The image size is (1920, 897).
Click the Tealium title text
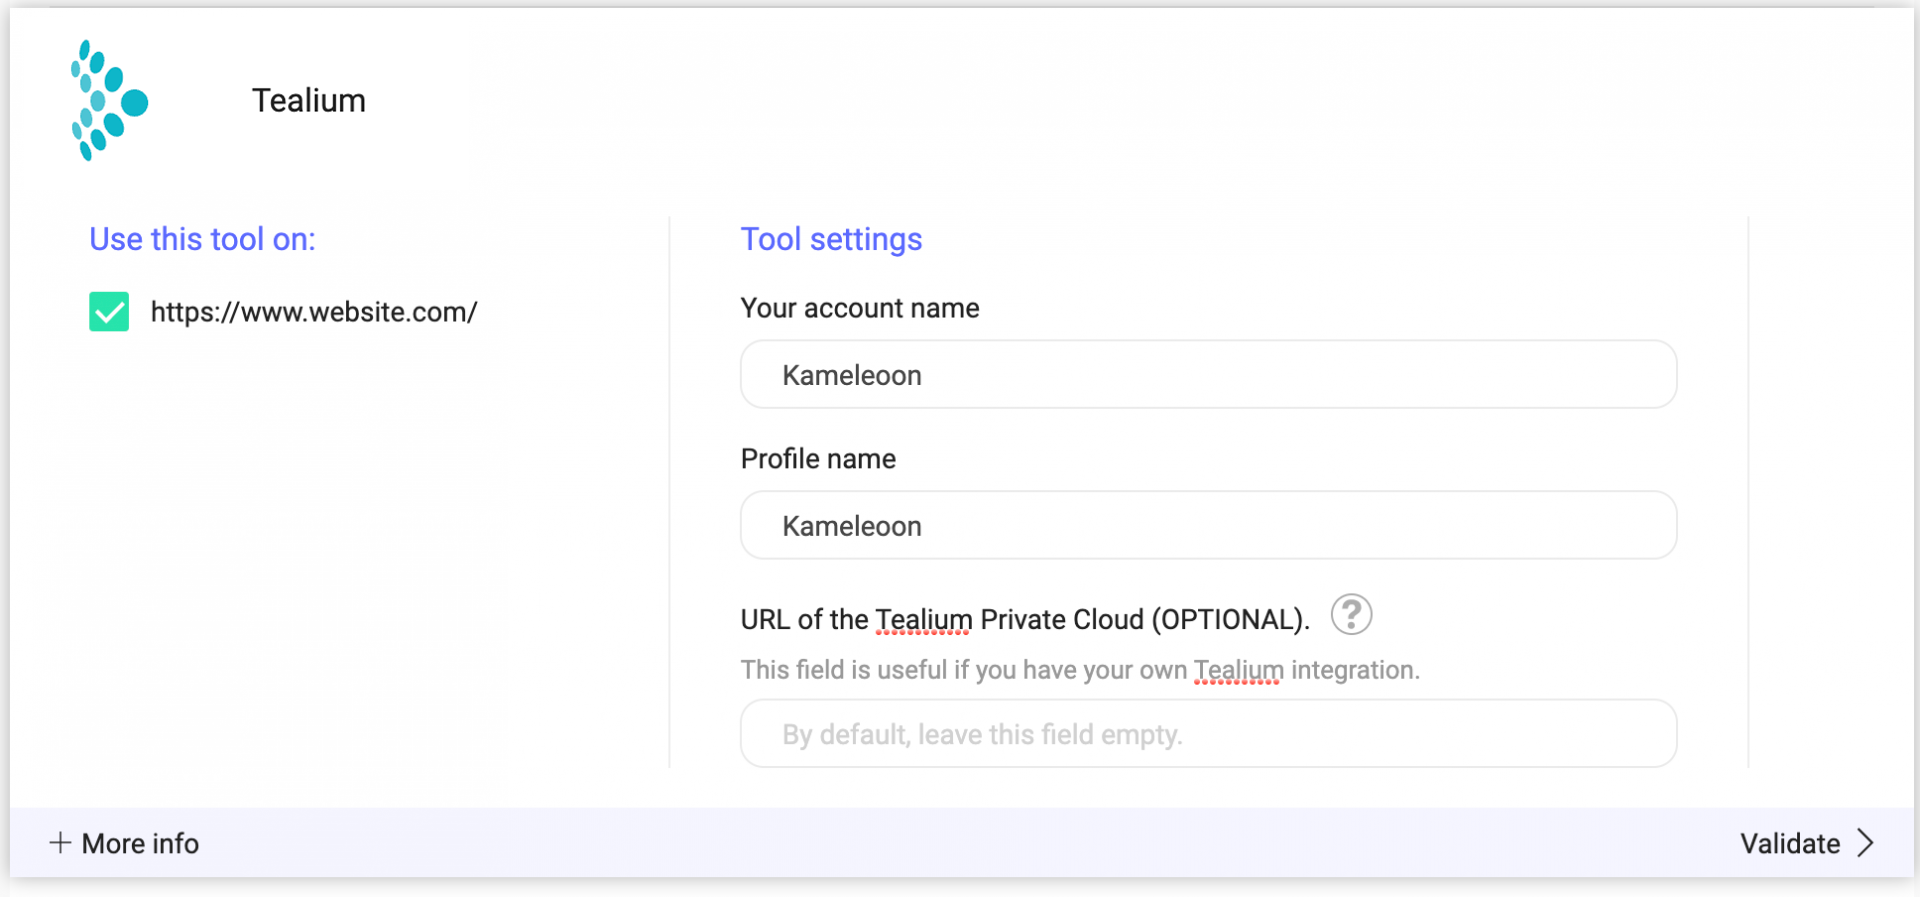point(309,101)
